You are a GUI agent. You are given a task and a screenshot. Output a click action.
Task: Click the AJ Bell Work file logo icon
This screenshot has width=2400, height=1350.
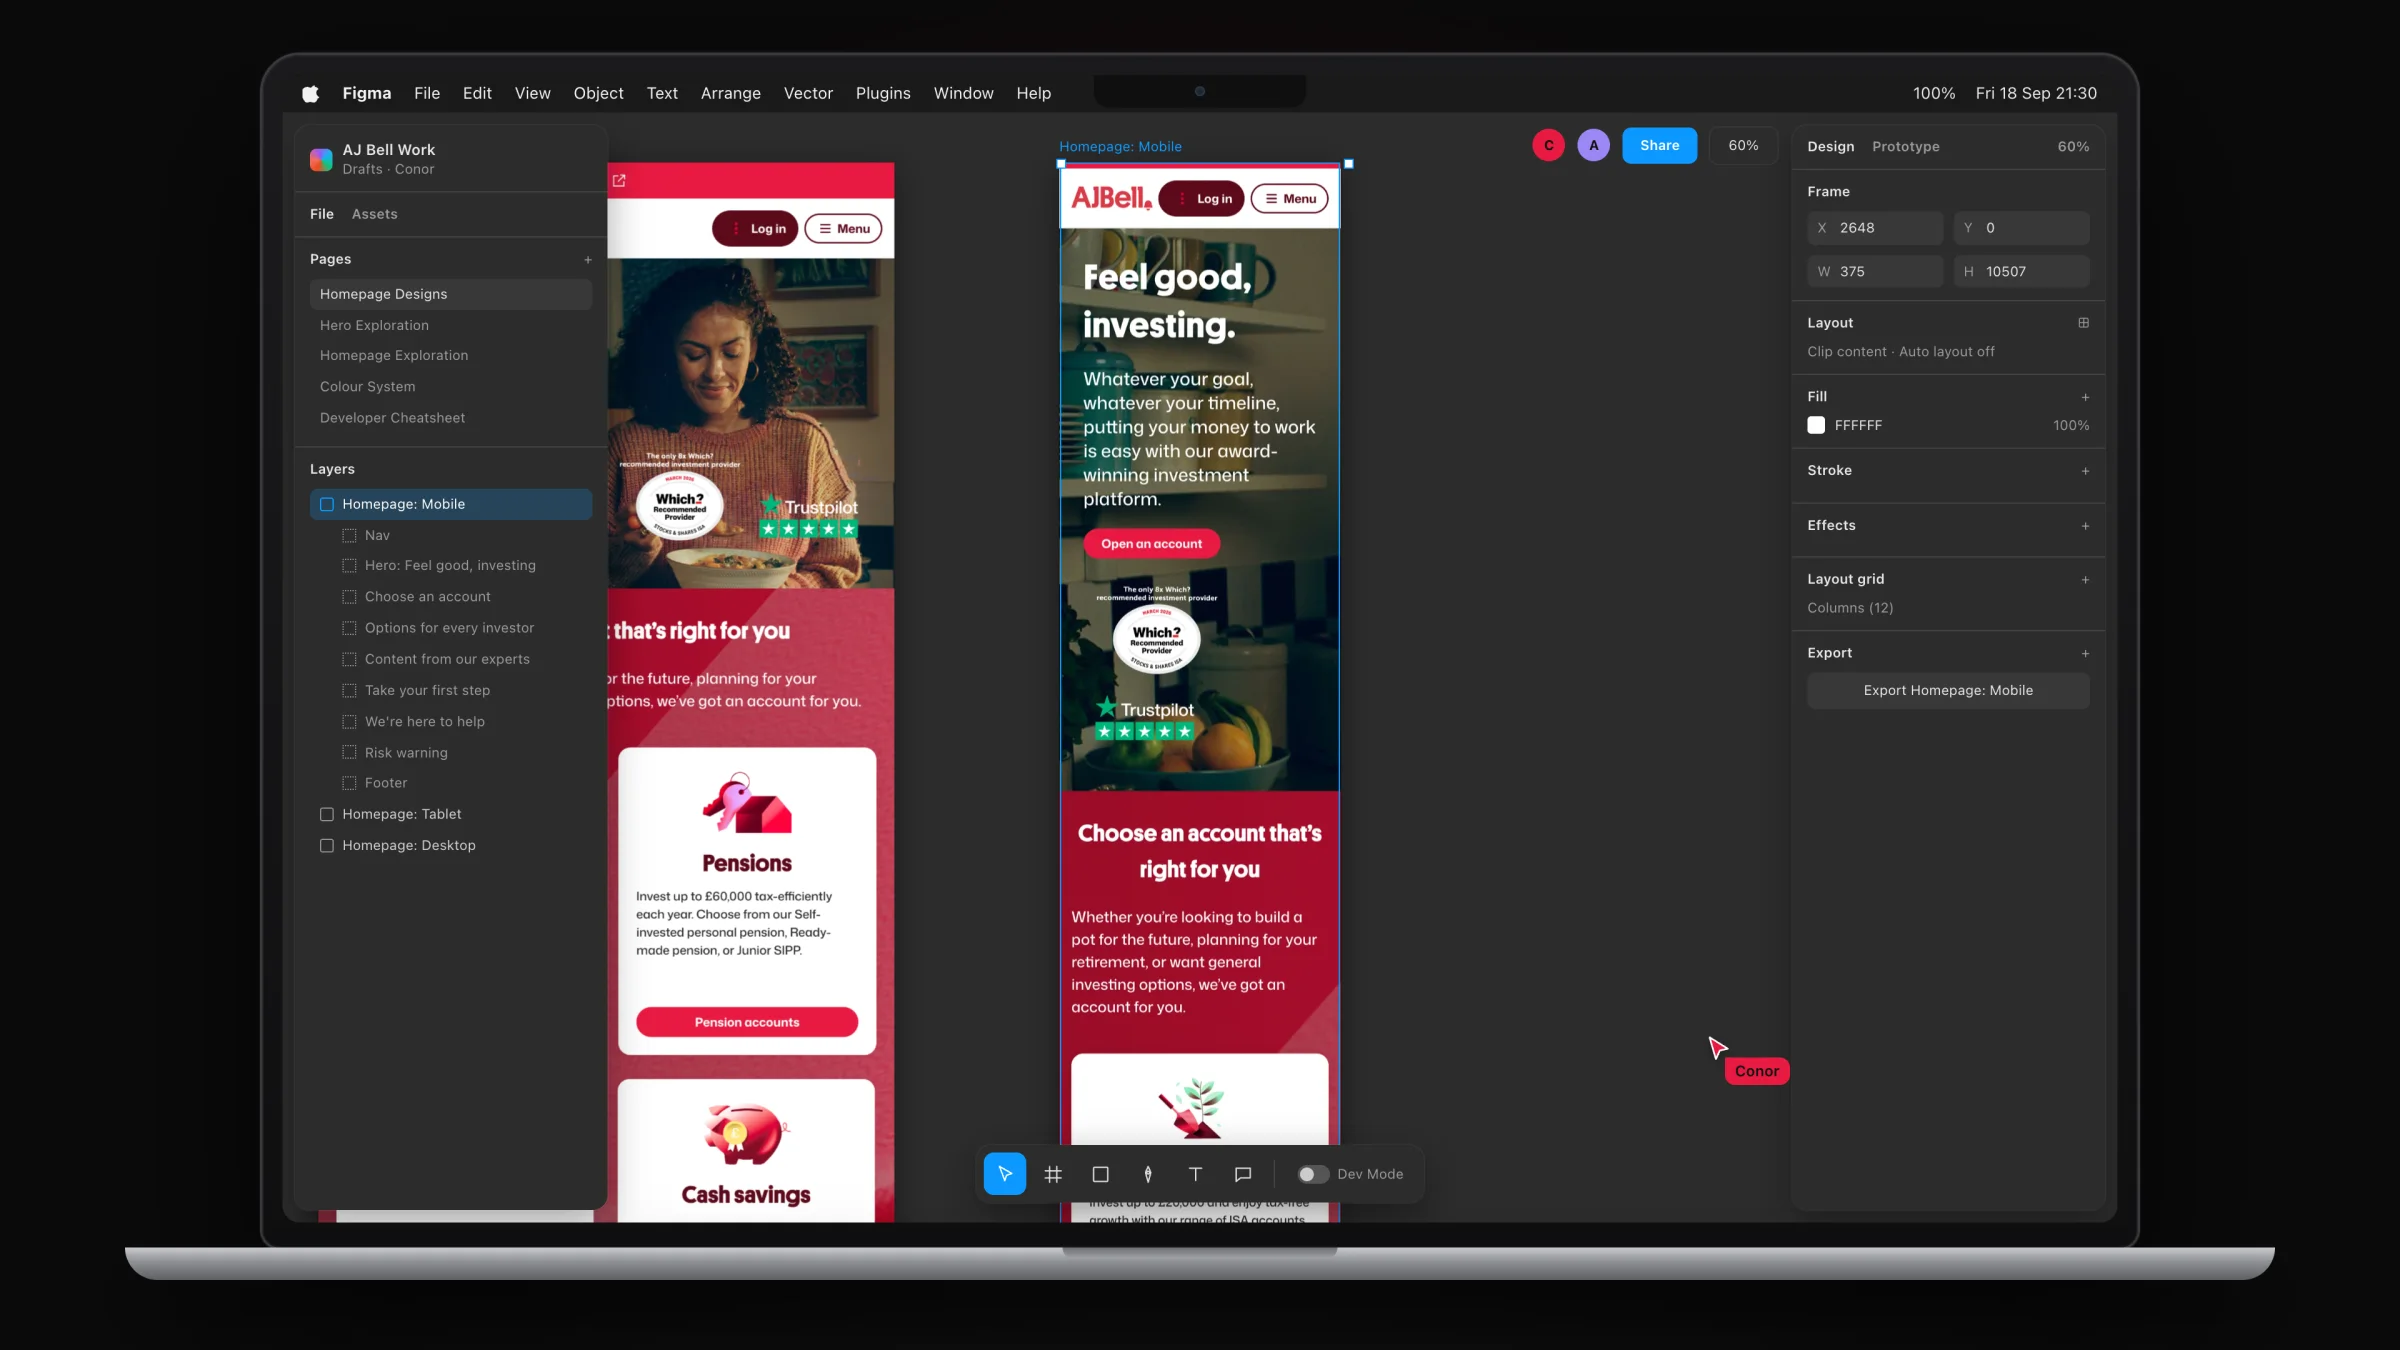321,159
